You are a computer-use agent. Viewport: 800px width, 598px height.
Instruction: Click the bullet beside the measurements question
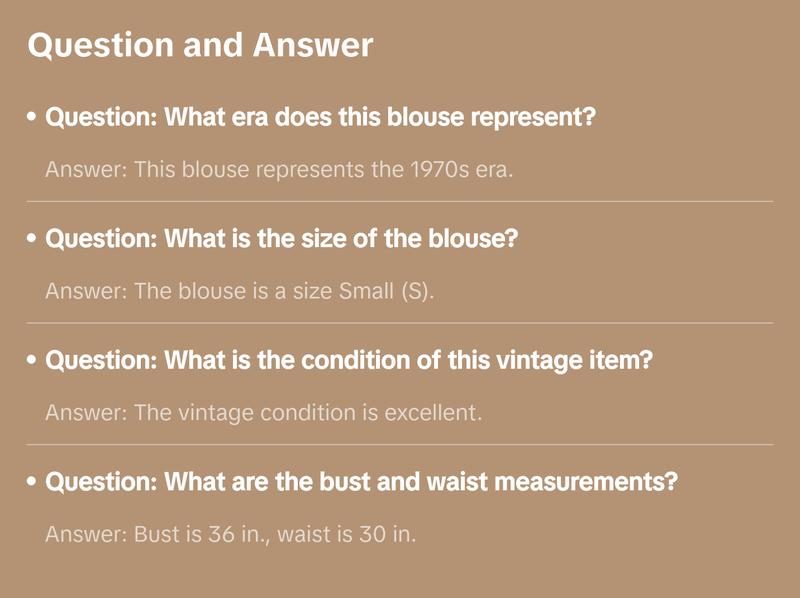coord(33,482)
